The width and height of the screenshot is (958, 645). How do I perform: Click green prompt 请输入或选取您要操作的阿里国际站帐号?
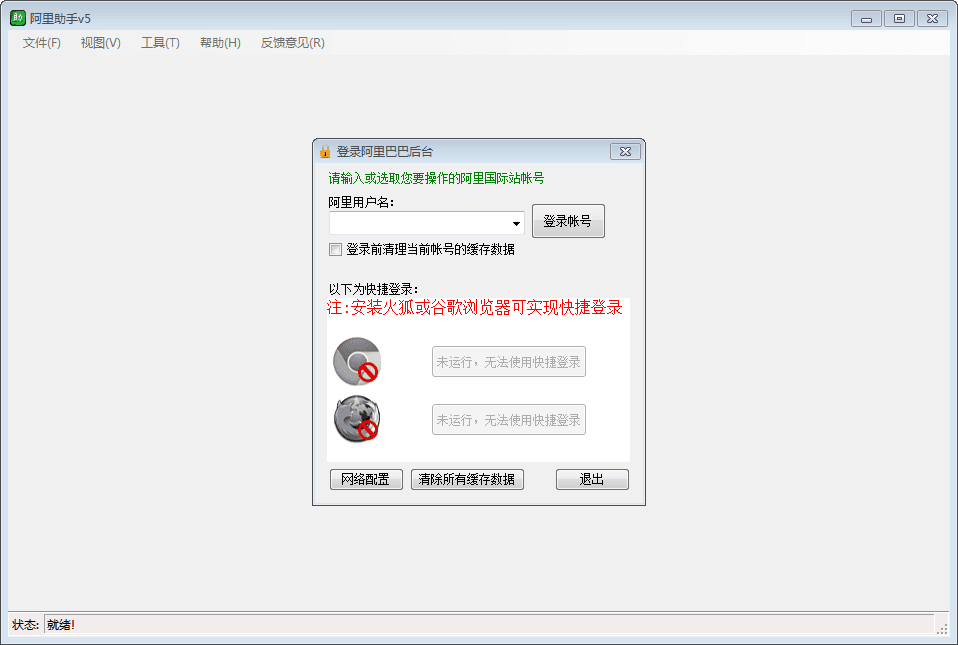coord(436,178)
